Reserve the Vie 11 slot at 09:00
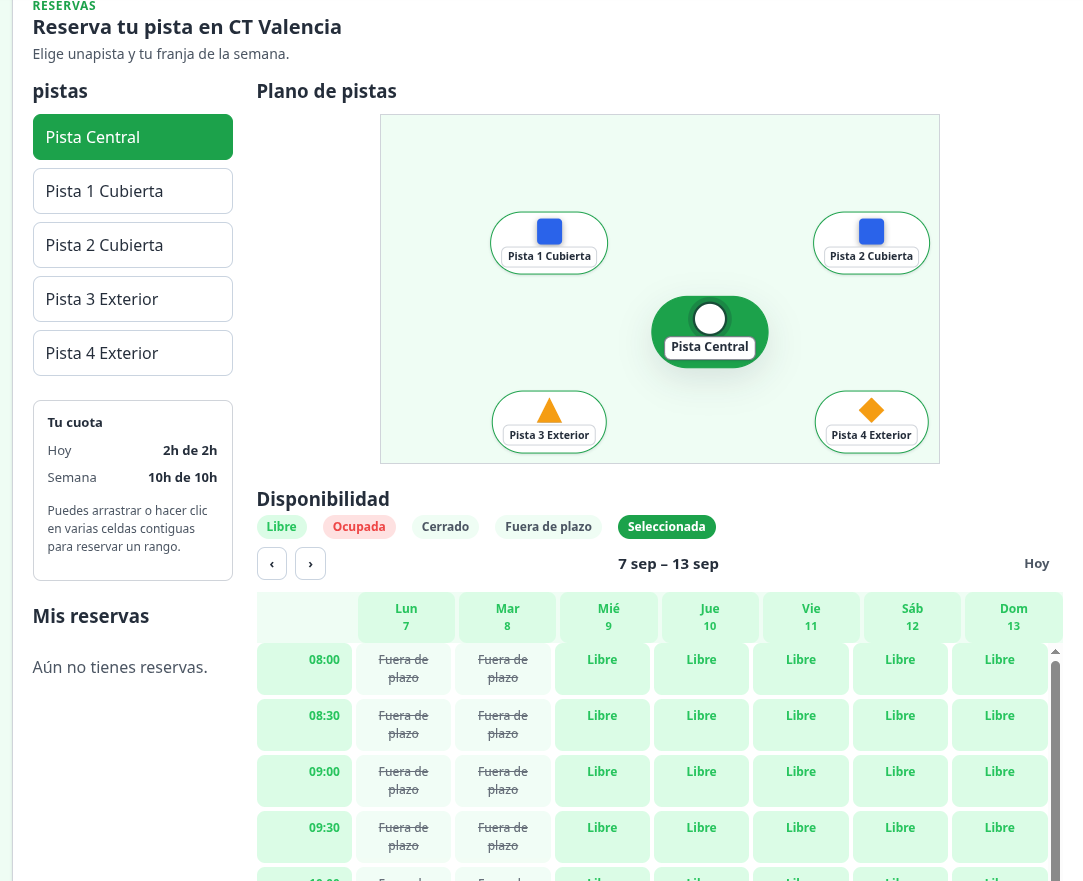Image resolution: width=1083 pixels, height=881 pixels. (x=801, y=781)
